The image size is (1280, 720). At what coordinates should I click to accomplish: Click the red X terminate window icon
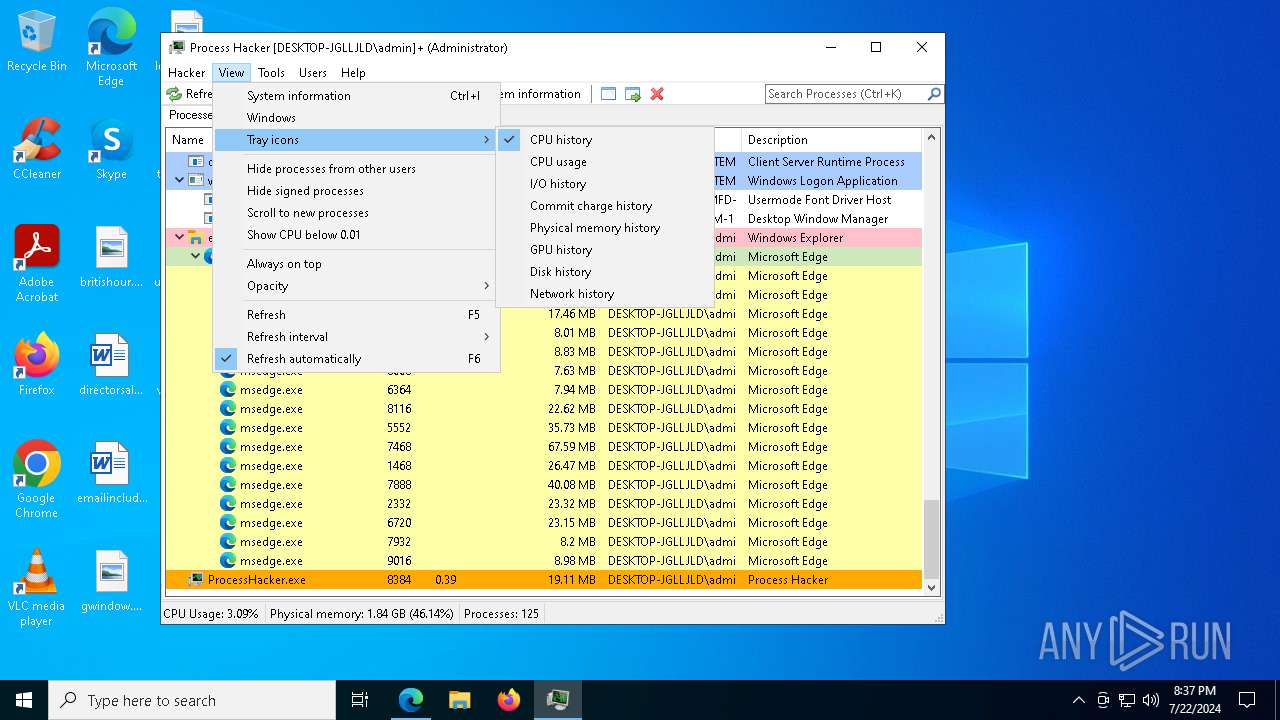tap(657, 94)
